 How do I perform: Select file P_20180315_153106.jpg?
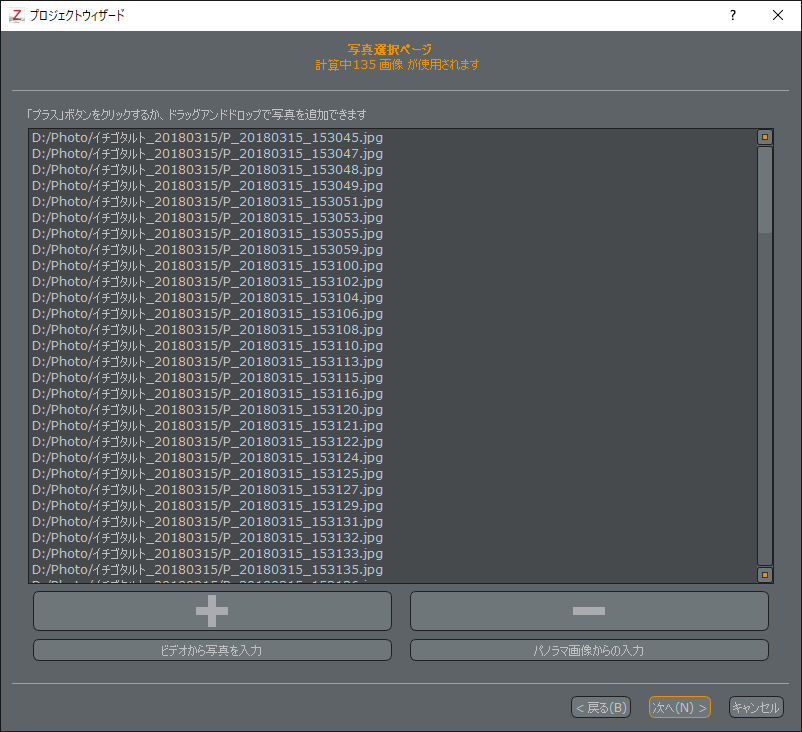[393, 314]
